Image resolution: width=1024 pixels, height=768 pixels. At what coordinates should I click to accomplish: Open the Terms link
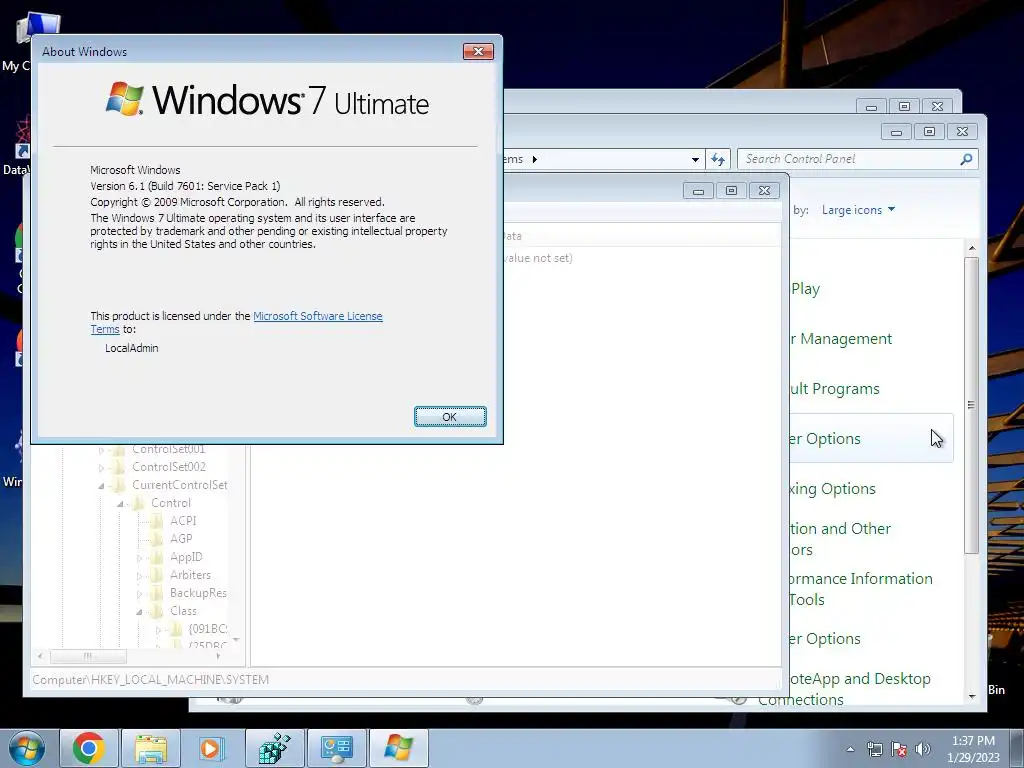pyautogui.click(x=104, y=329)
